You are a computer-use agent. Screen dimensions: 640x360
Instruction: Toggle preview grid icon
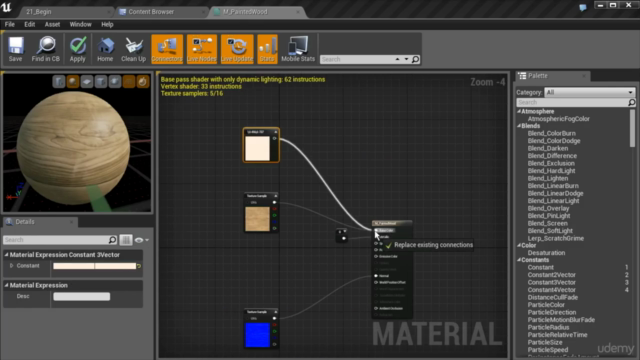(x=129, y=82)
